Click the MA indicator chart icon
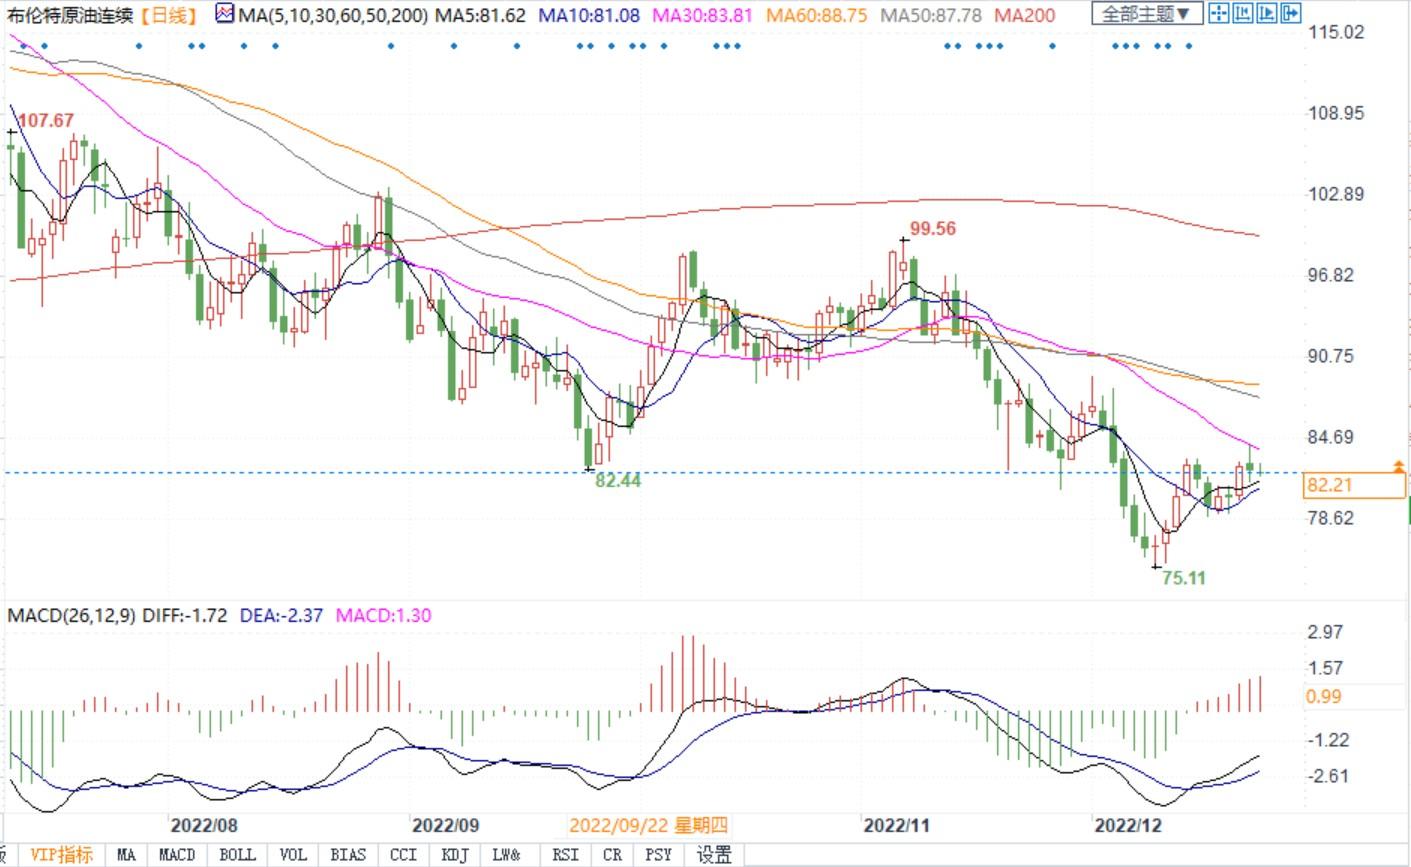This screenshot has width=1411, height=867. click(225, 15)
